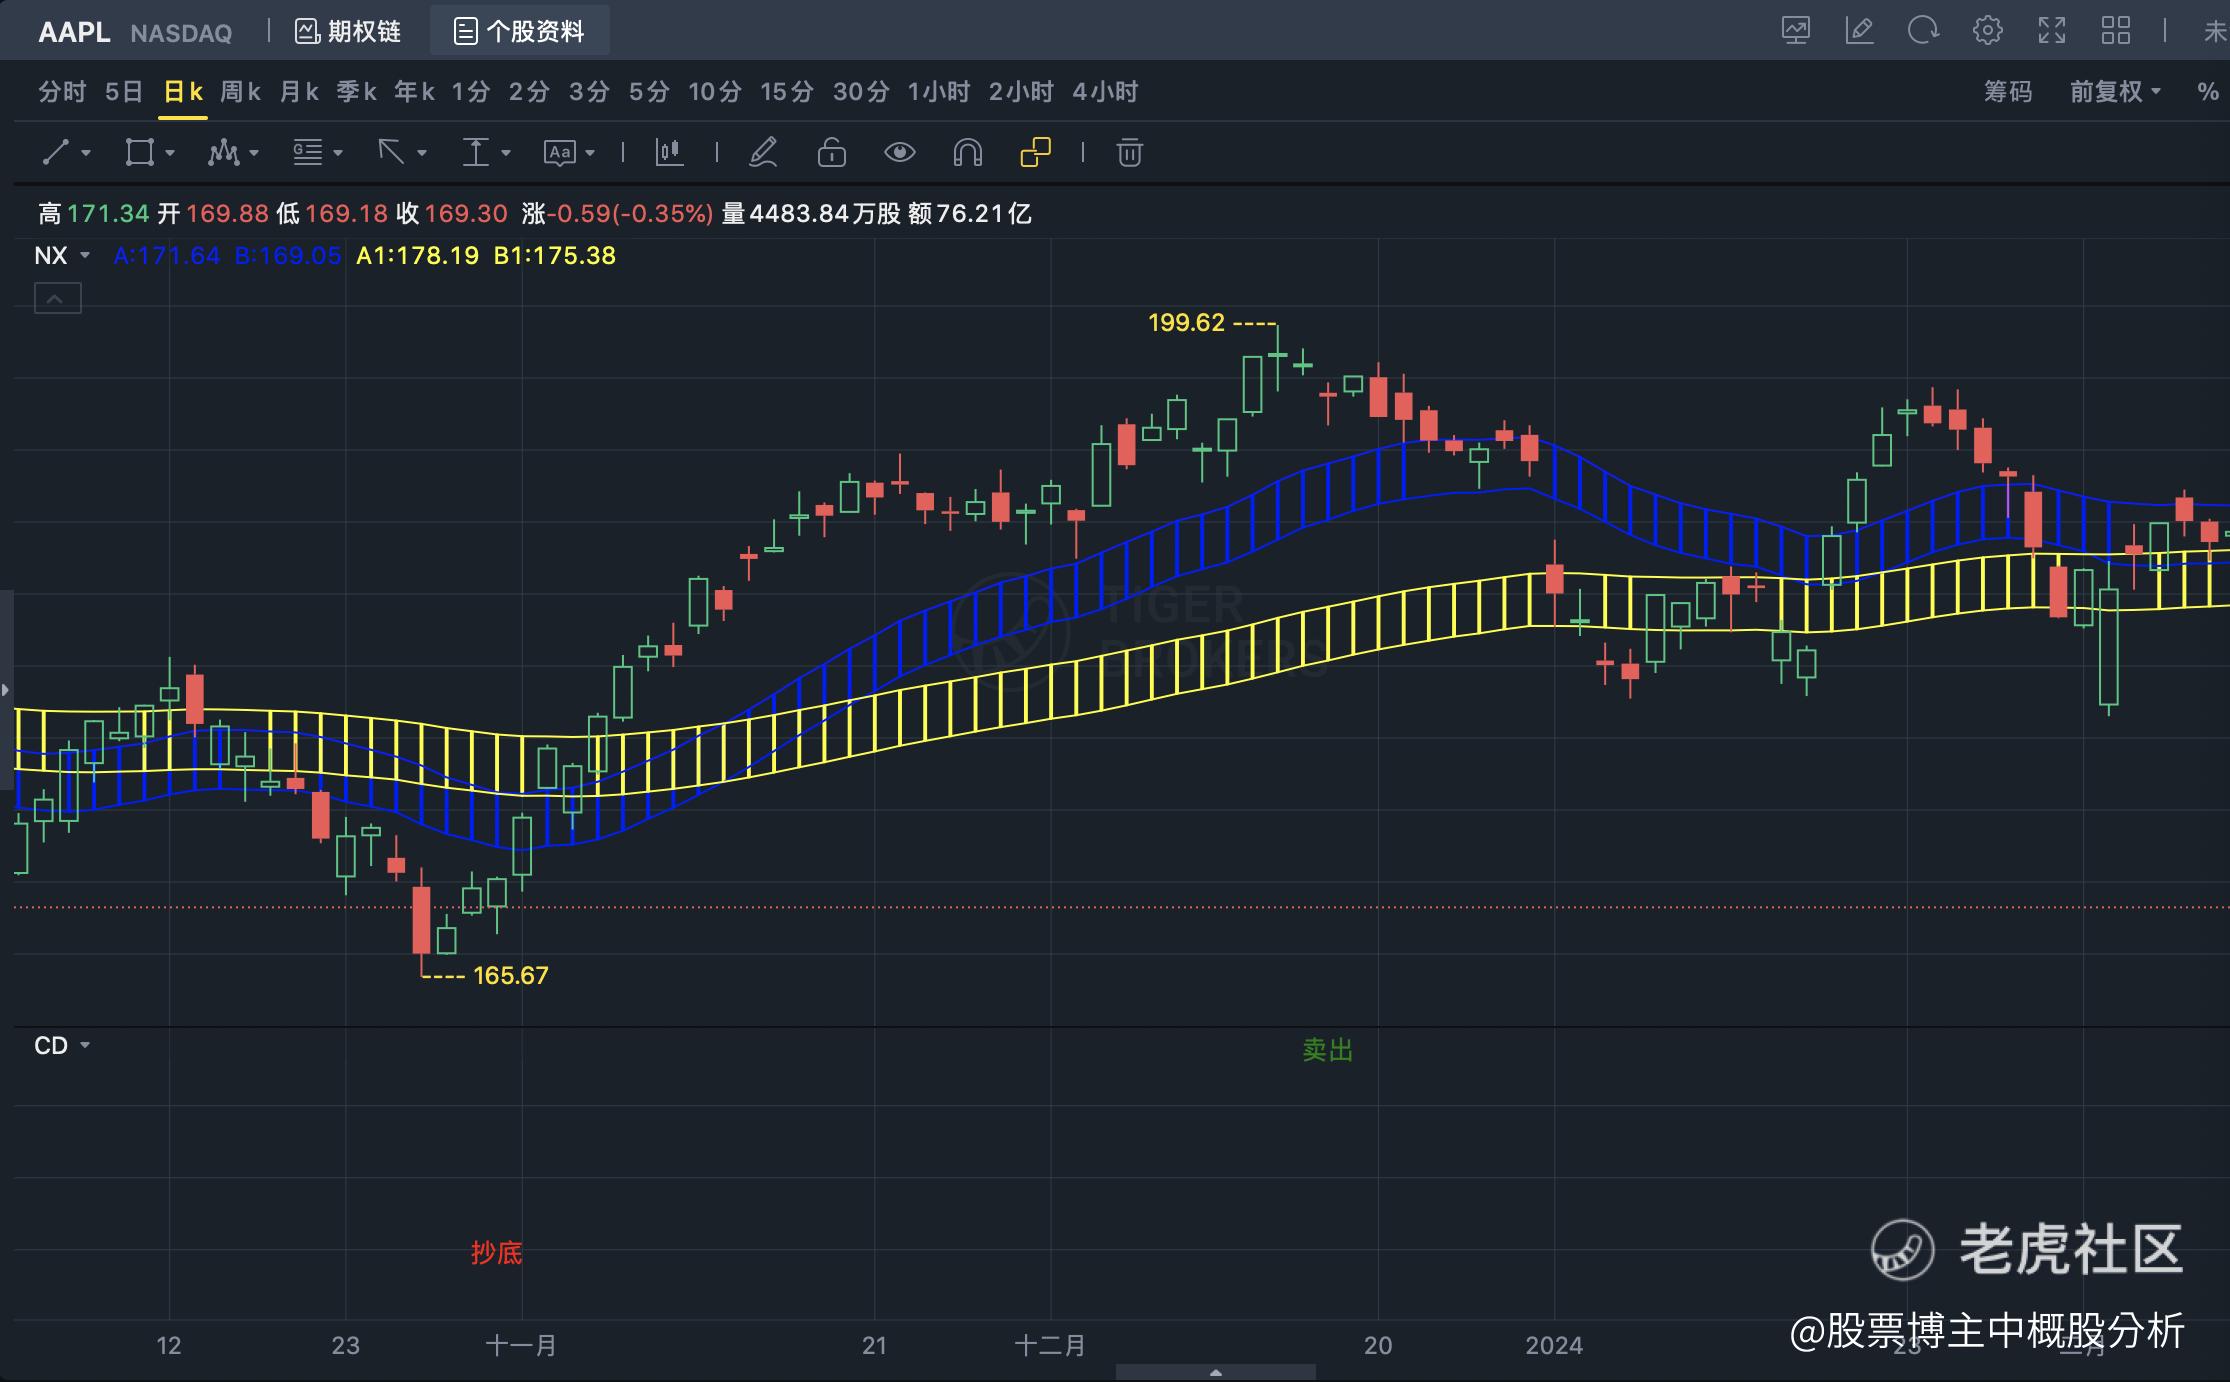Switch to the 5分 five-minute interval
This screenshot has height=1382, width=2230.
[649, 92]
